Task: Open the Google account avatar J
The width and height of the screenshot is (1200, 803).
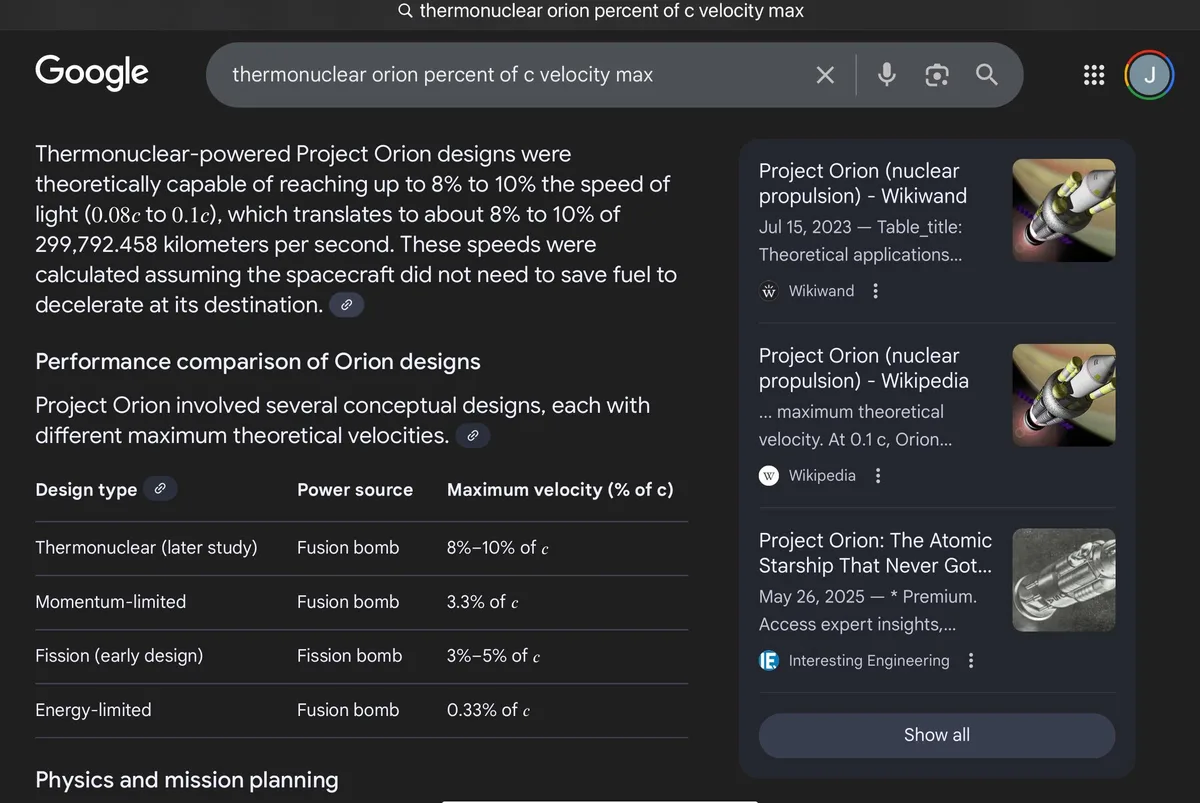Action: coord(1150,75)
